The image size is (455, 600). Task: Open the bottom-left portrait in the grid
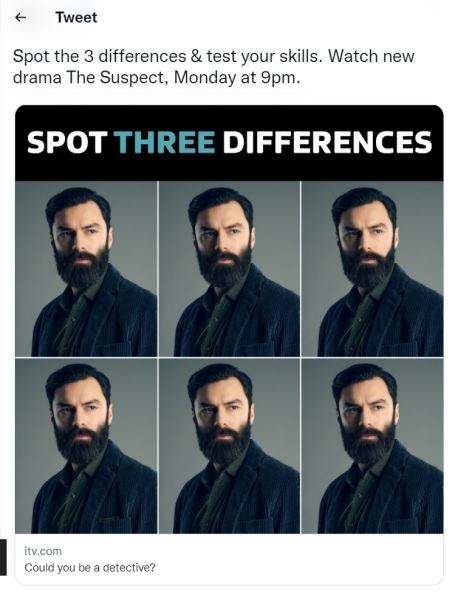(86, 446)
